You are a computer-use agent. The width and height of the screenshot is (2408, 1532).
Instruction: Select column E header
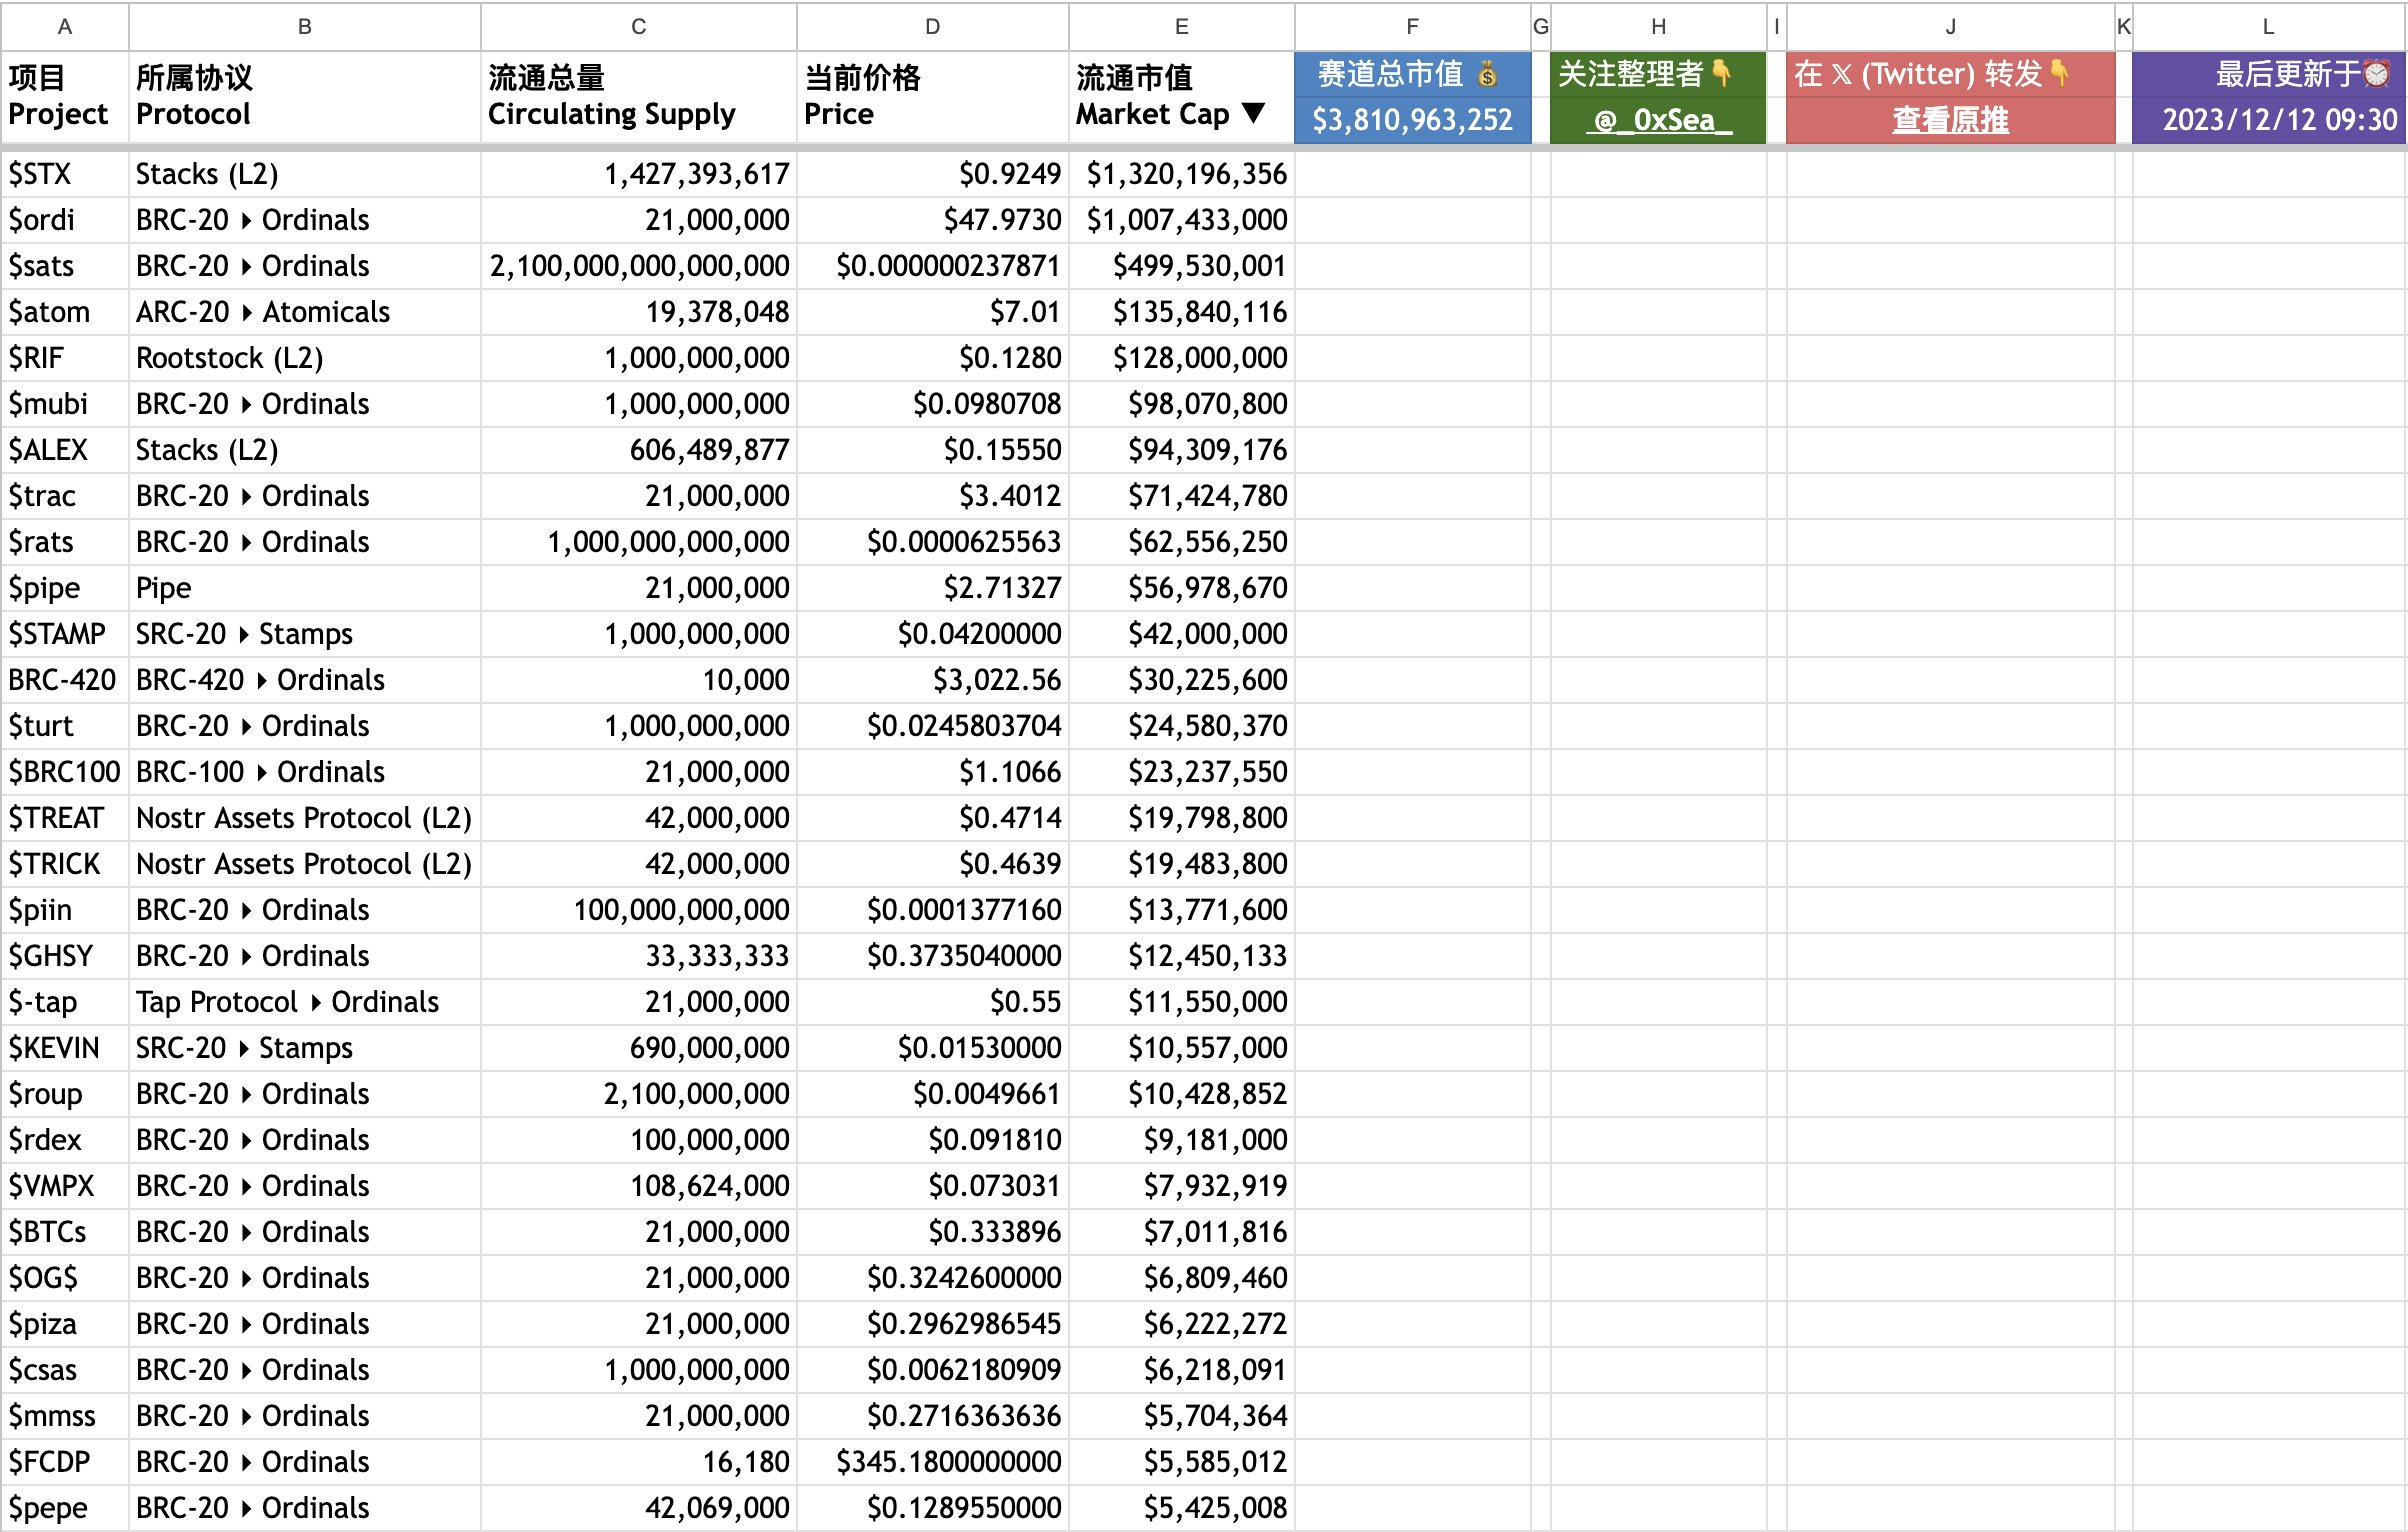point(1182,27)
